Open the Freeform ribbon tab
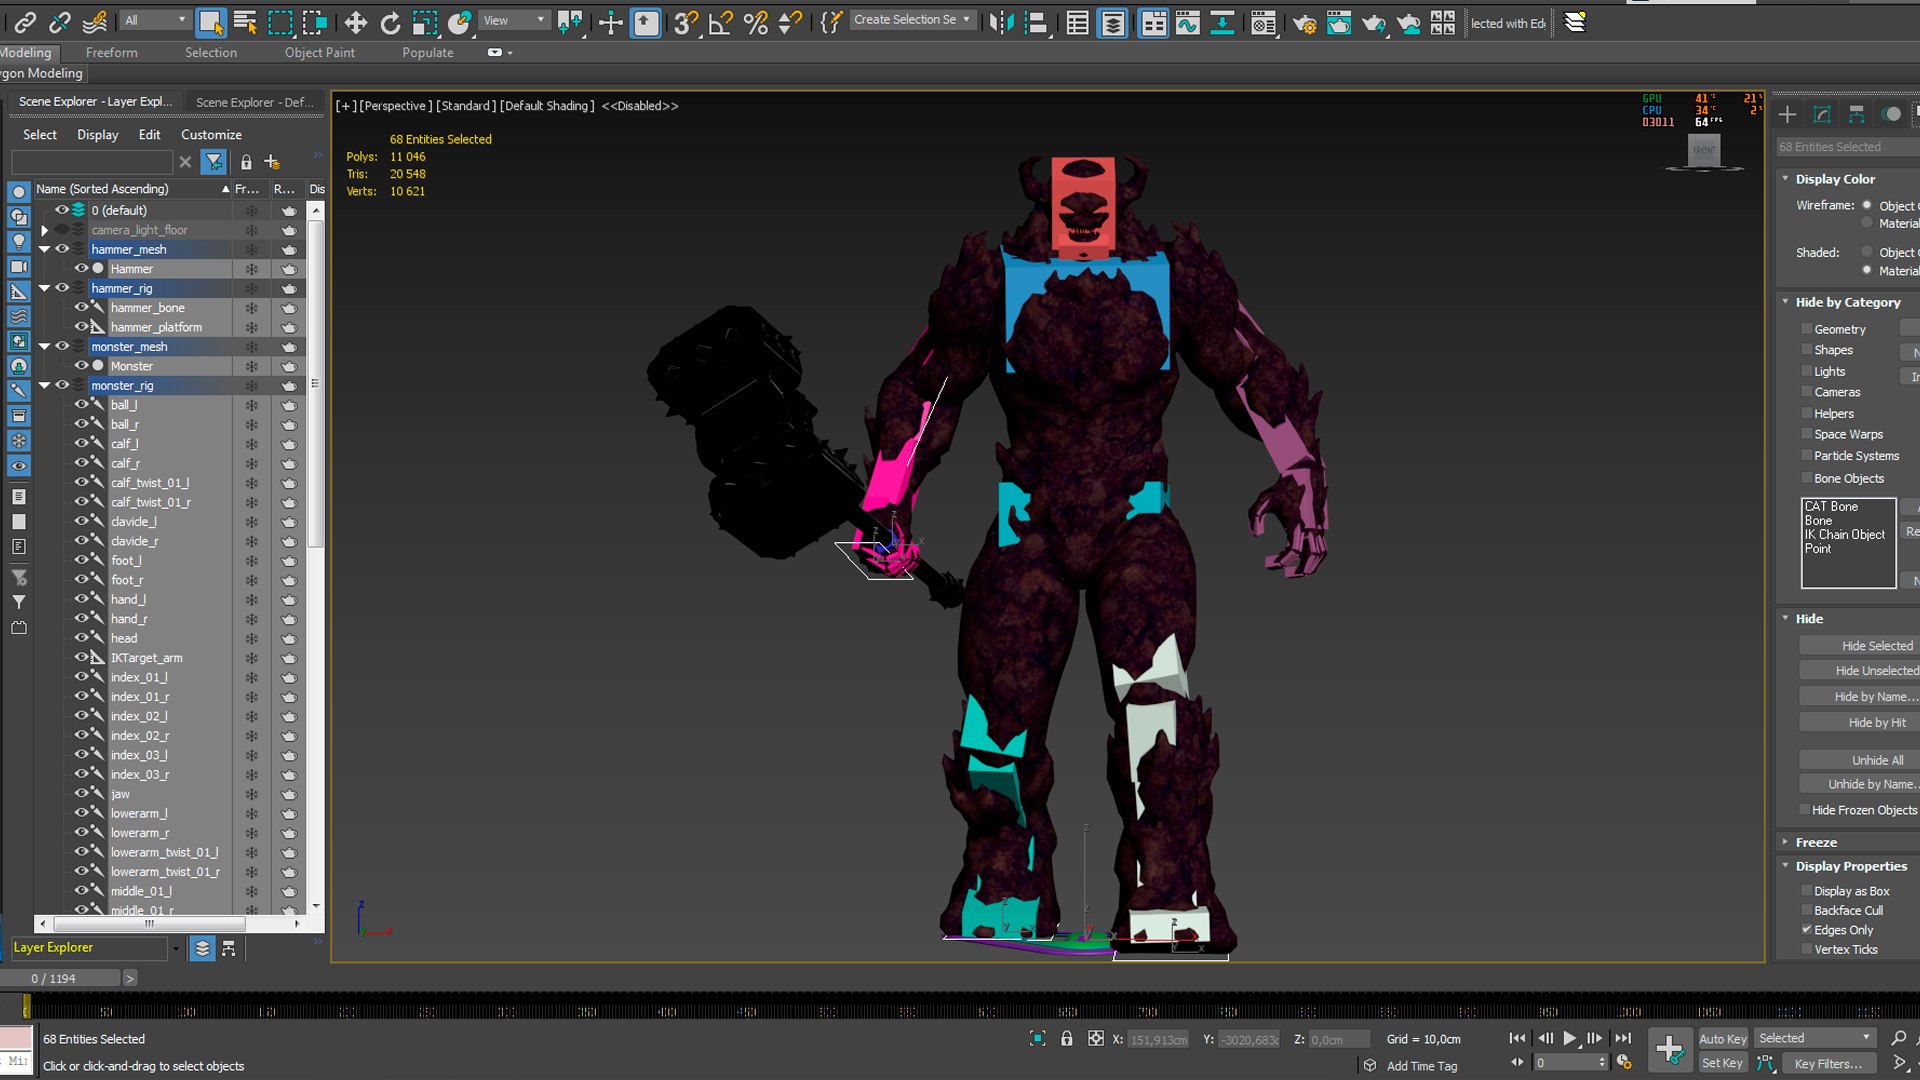Viewport: 1920px width, 1080px height. pos(112,52)
